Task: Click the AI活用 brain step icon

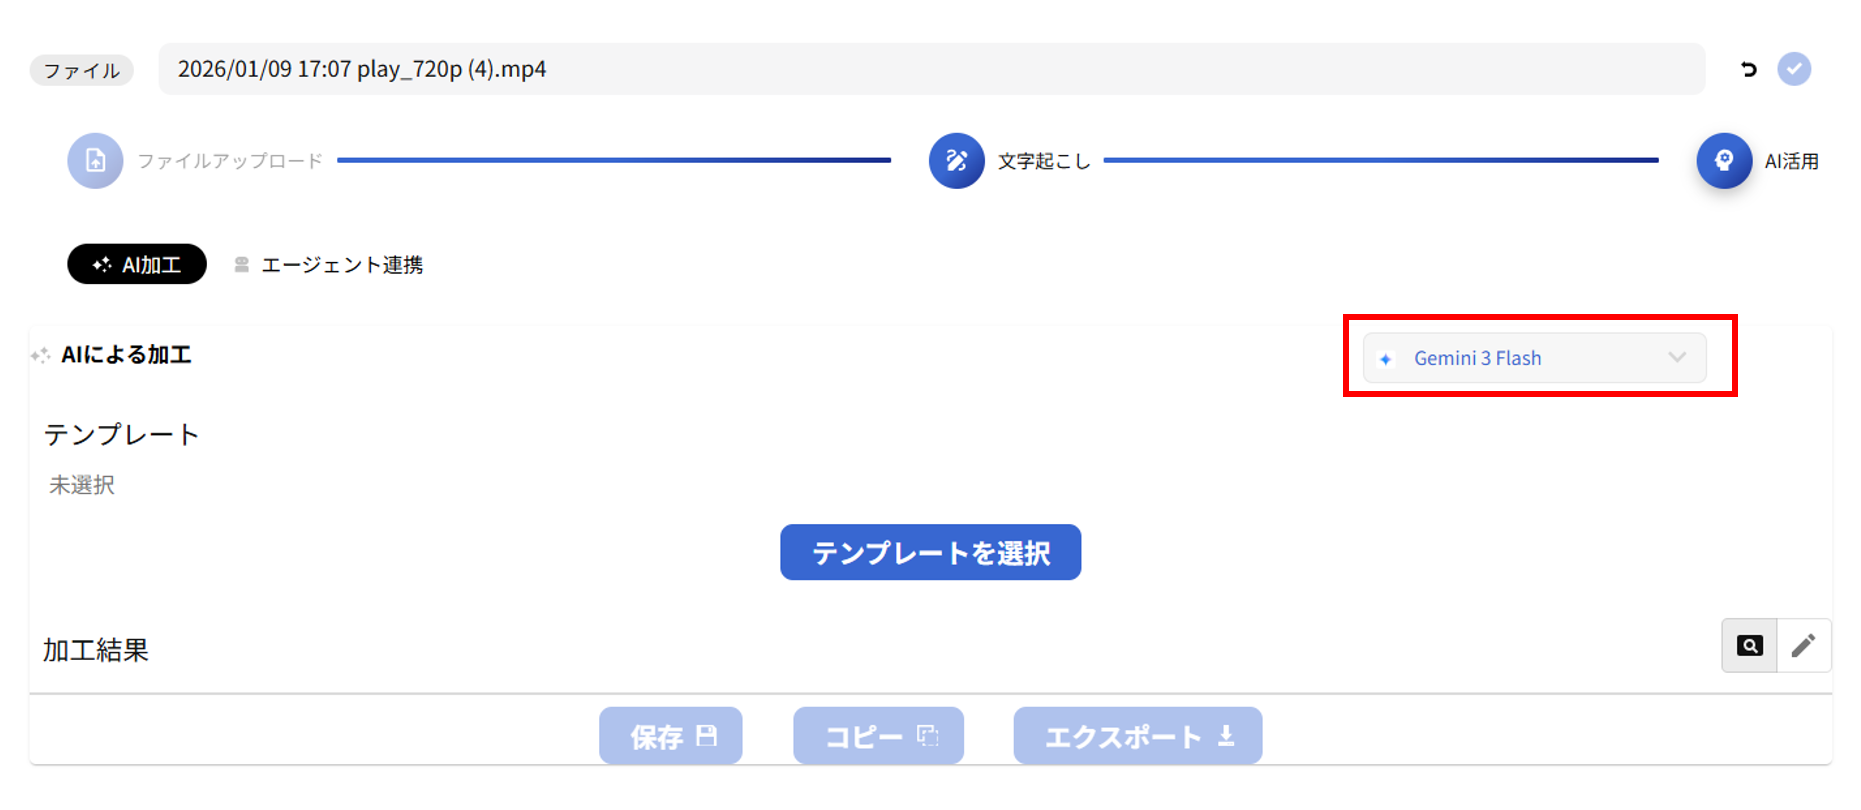Action: [x=1723, y=160]
